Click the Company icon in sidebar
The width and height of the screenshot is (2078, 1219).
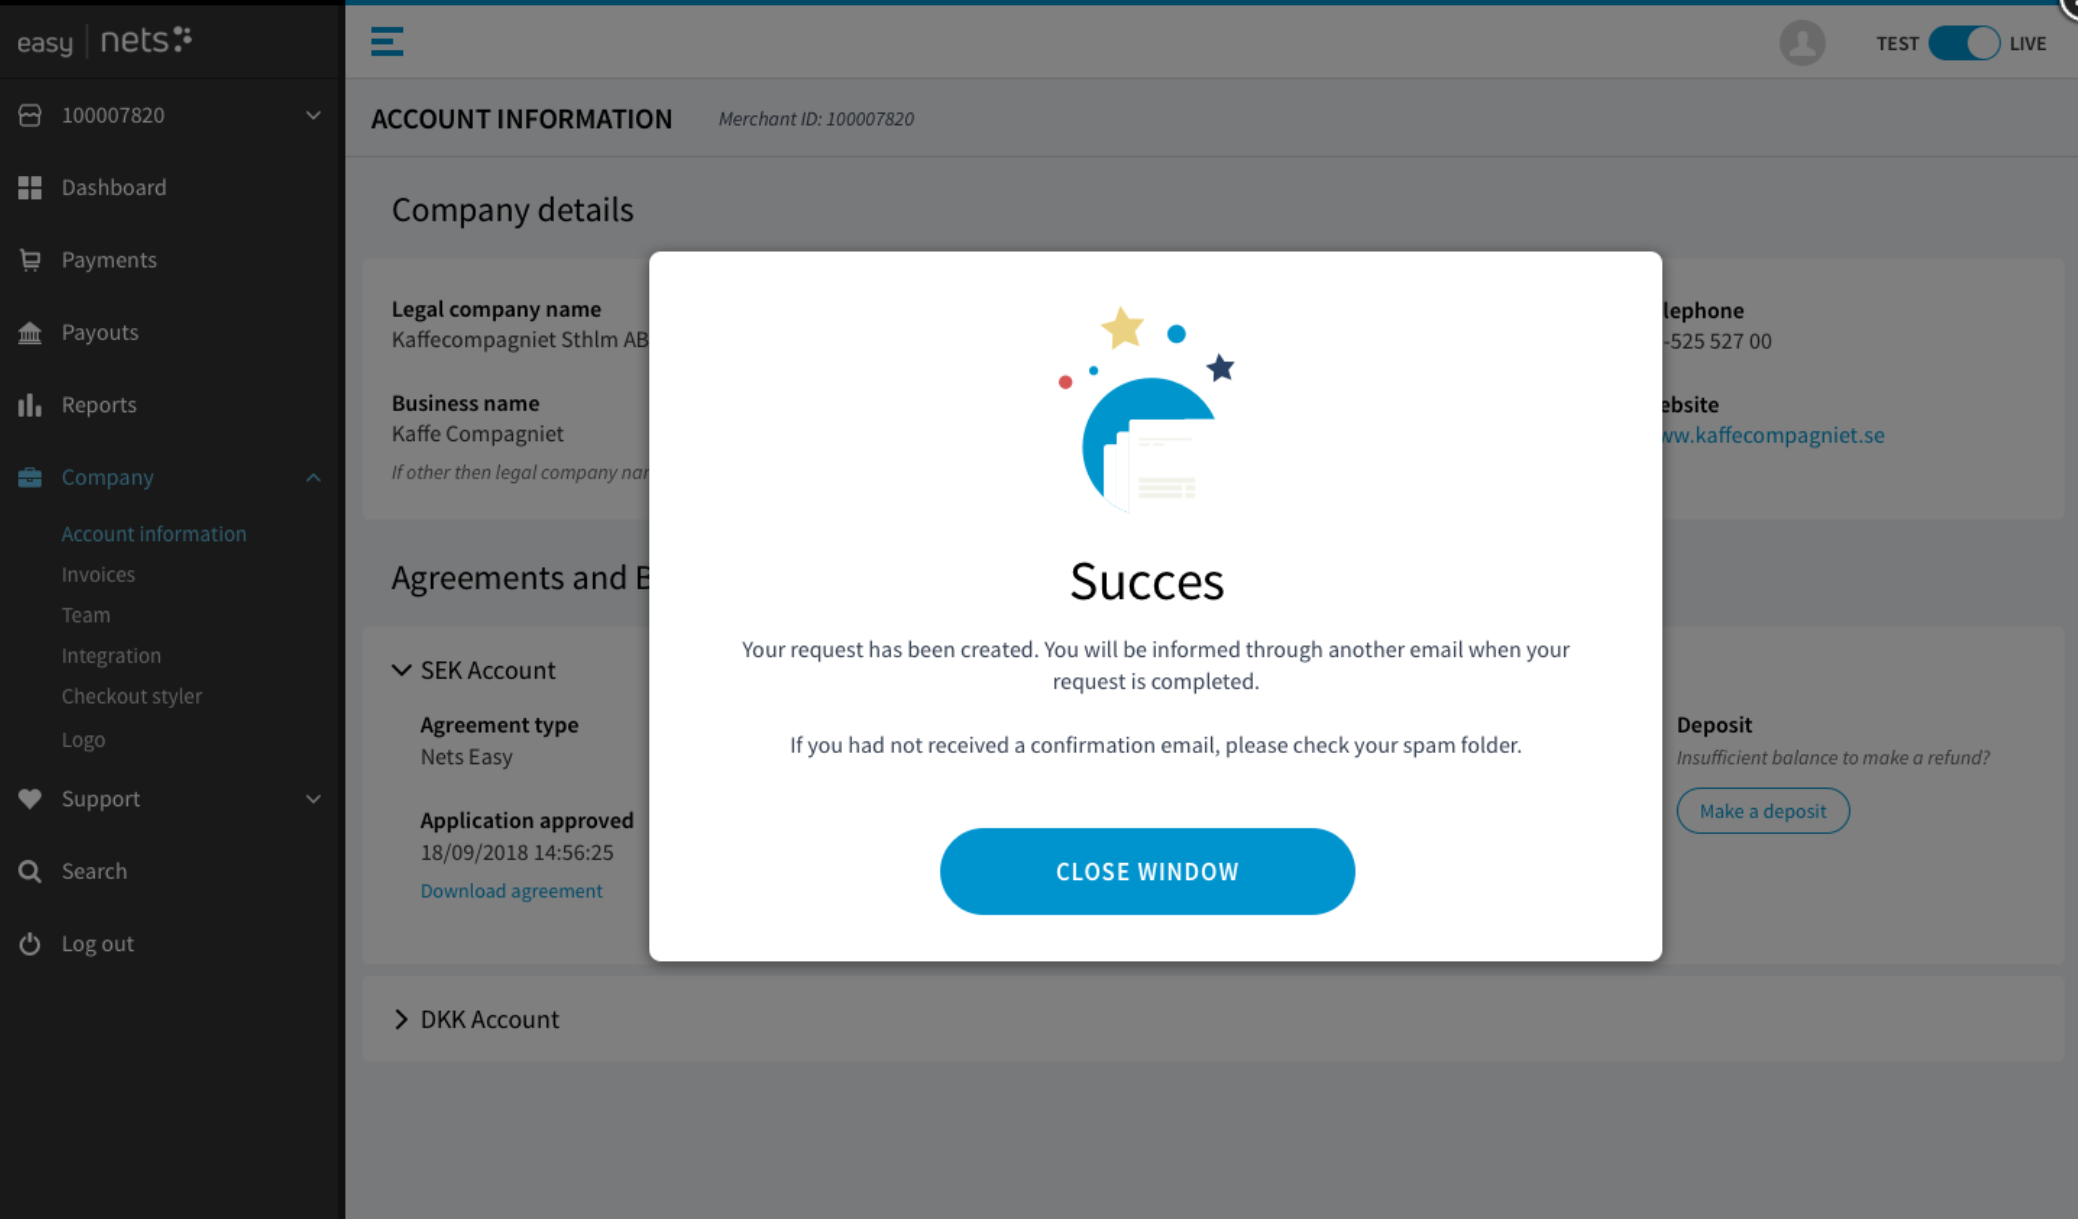click(x=29, y=476)
